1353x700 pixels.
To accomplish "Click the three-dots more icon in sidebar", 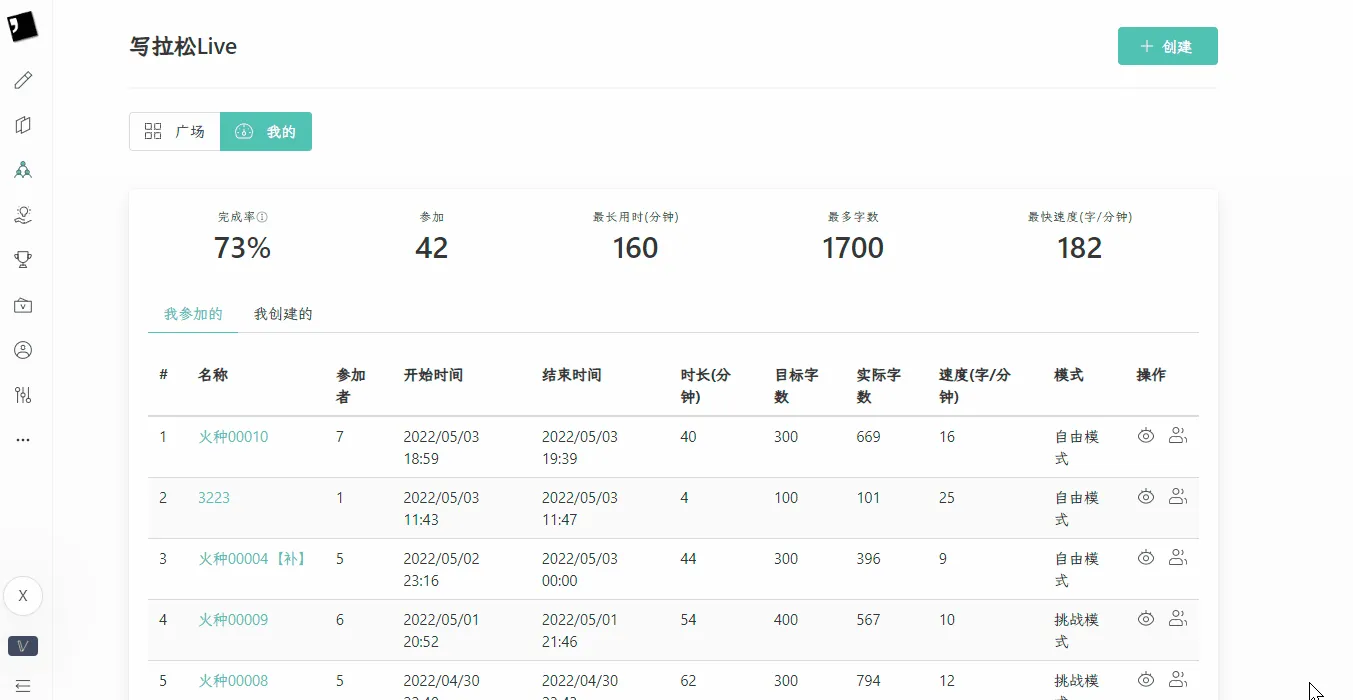I will click(x=23, y=439).
